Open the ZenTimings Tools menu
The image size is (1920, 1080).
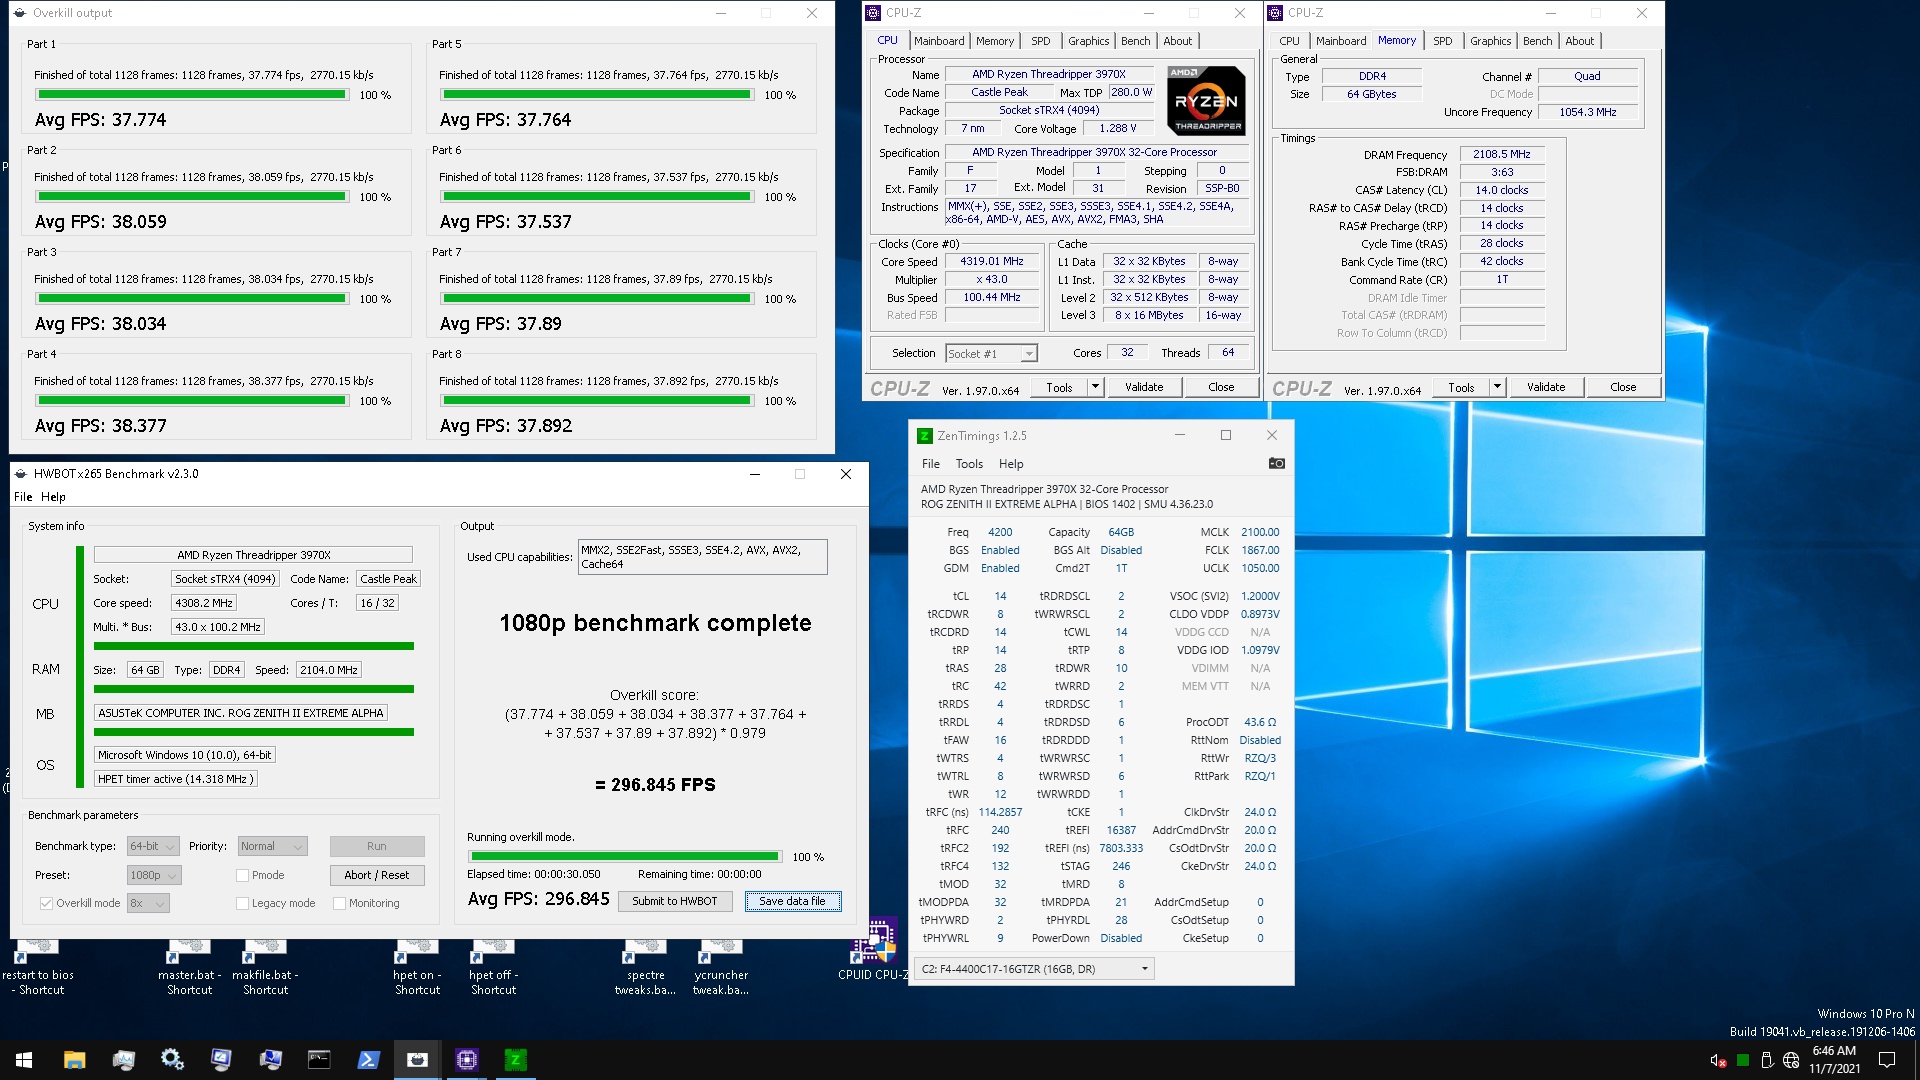[x=969, y=464]
